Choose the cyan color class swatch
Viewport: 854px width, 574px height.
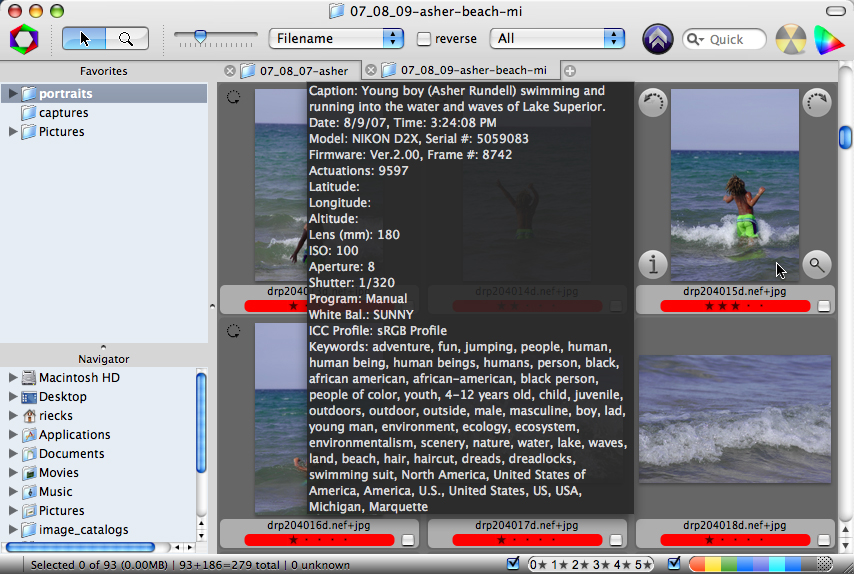[x=777, y=564]
